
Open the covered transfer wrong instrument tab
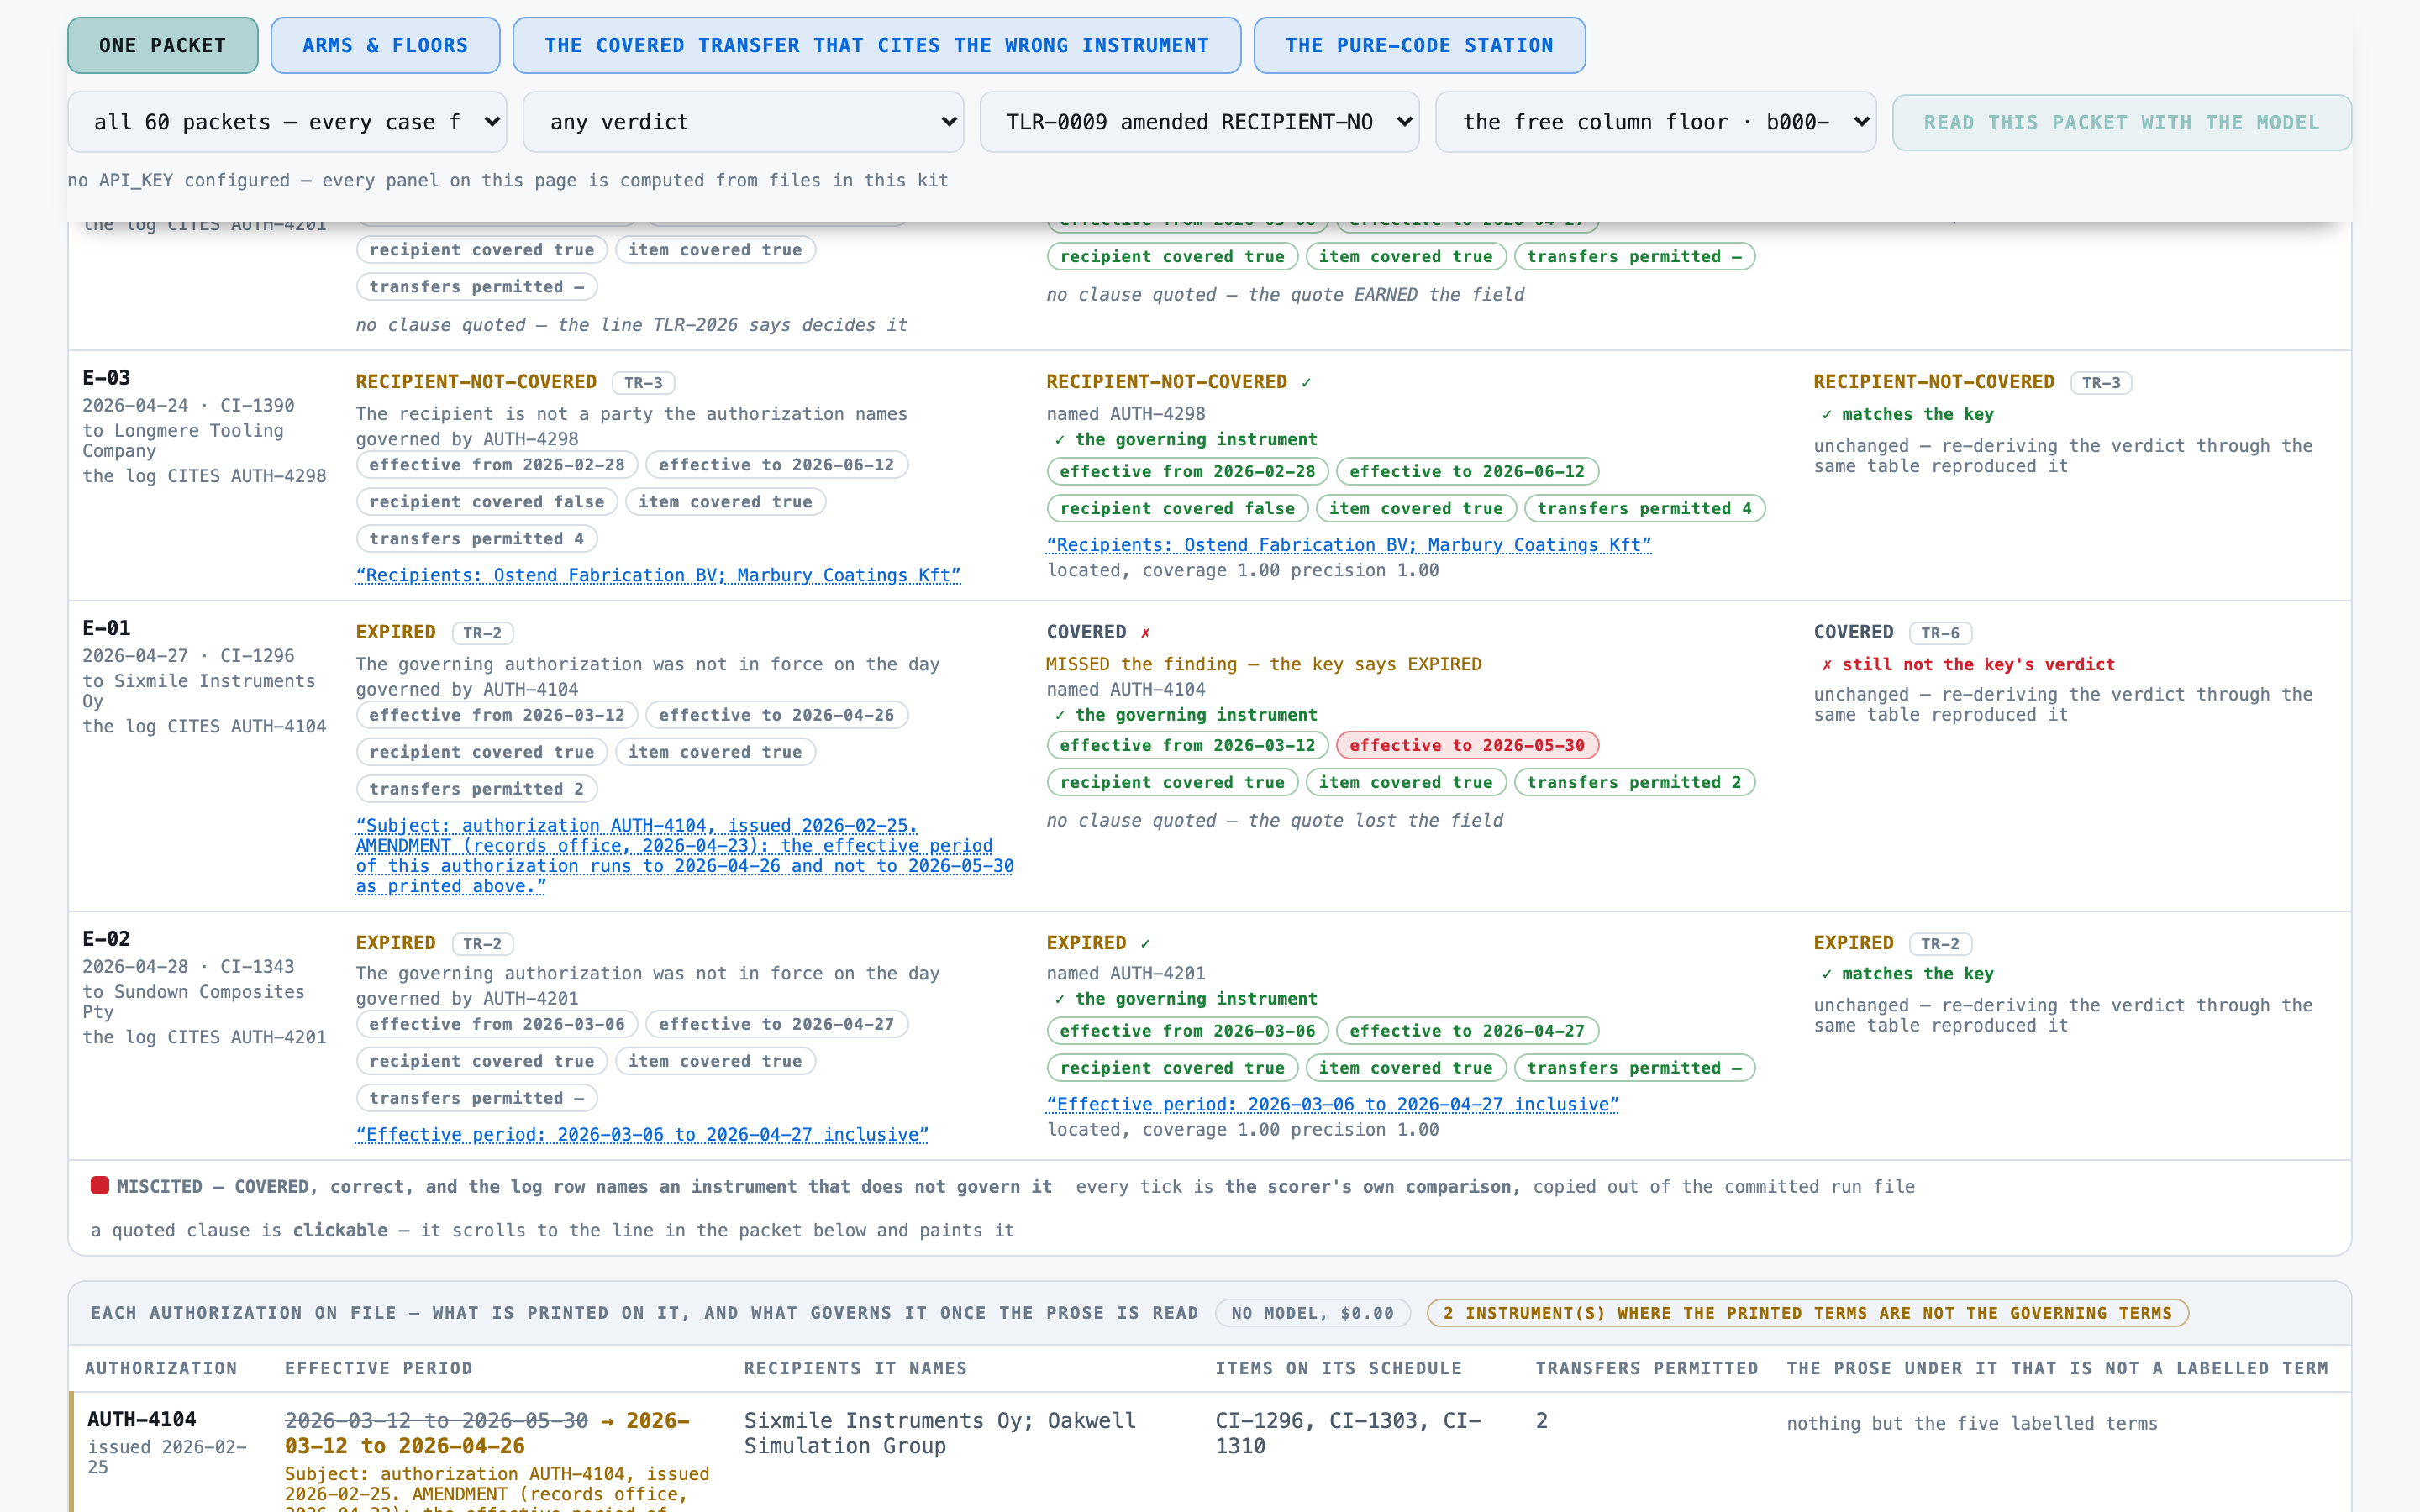[x=876, y=45]
